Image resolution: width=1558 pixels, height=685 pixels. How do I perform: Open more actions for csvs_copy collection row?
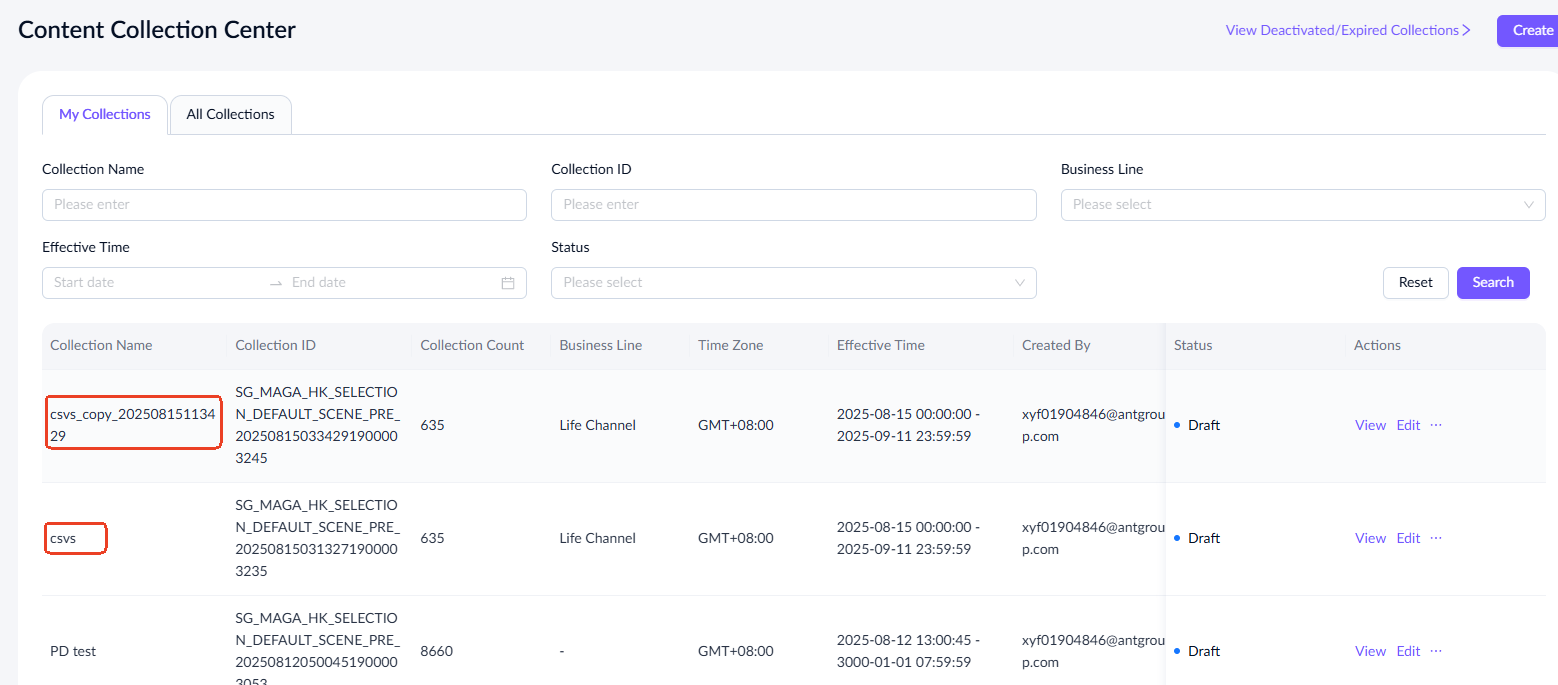(x=1436, y=425)
